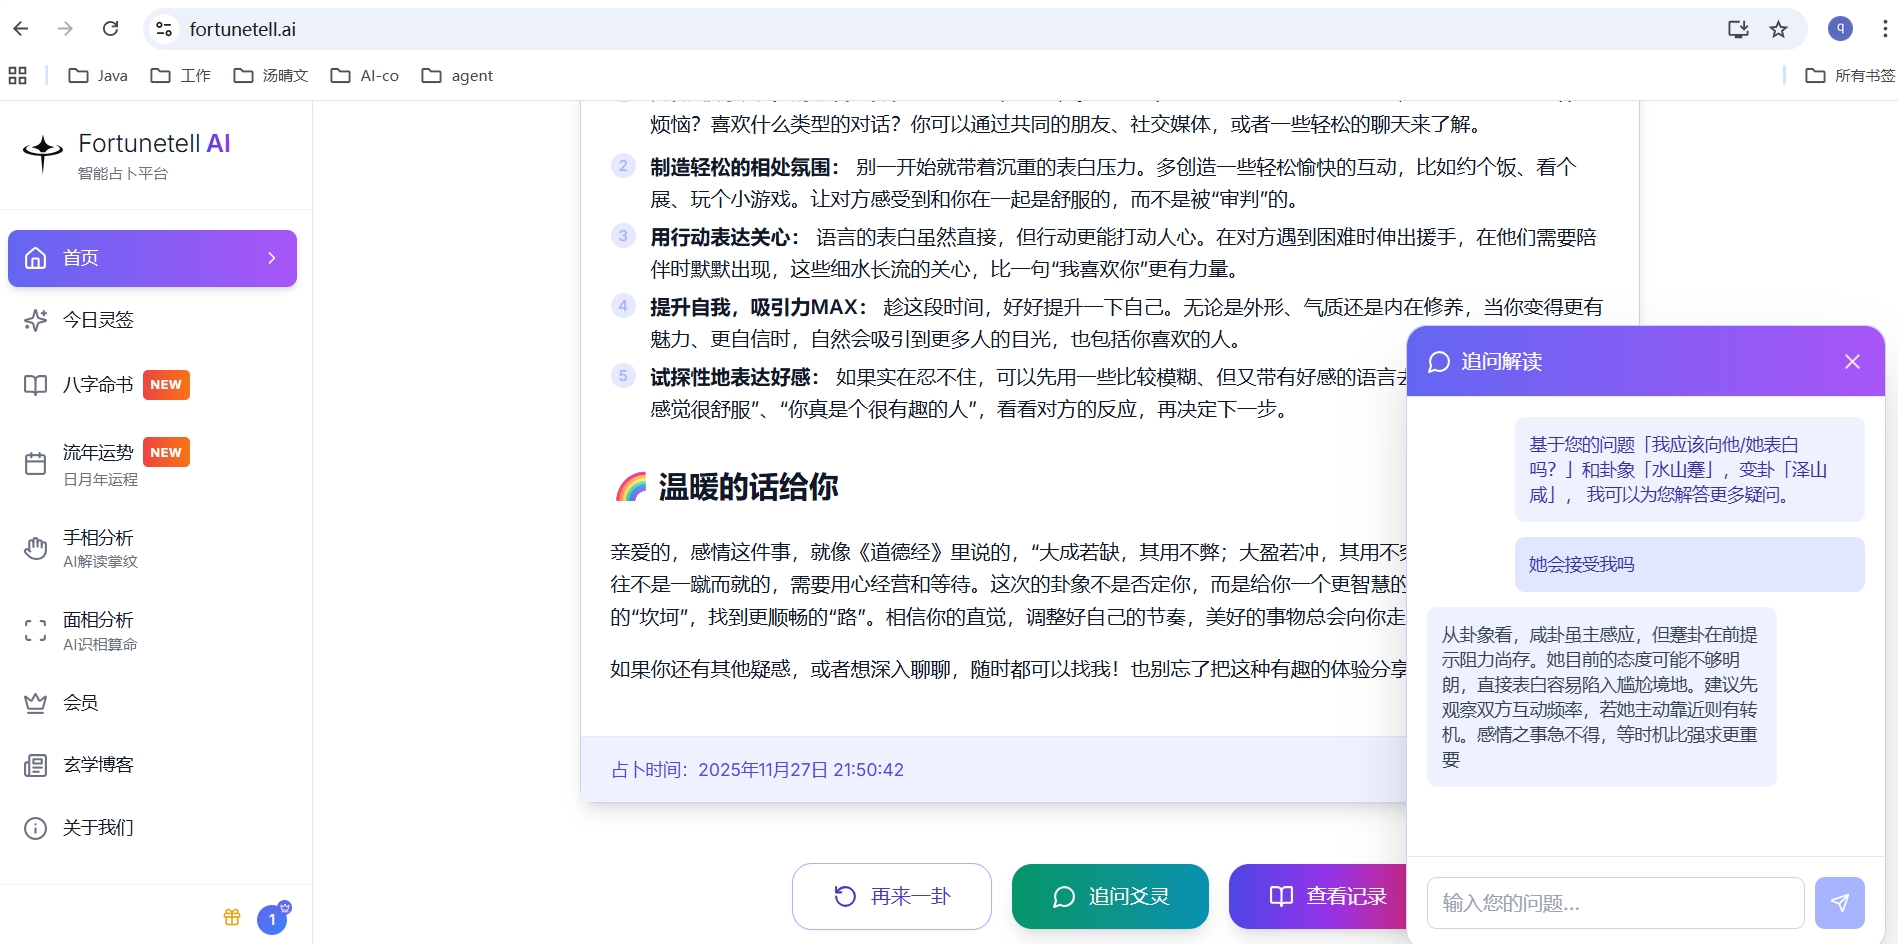
Task: Open 查看记录 purple button
Action: point(1318,896)
